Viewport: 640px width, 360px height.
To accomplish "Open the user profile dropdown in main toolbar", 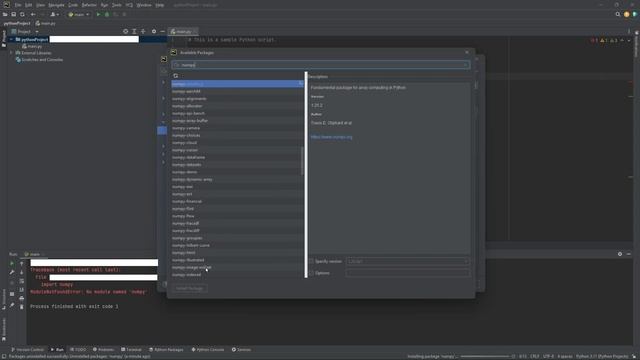I will point(54,14).
